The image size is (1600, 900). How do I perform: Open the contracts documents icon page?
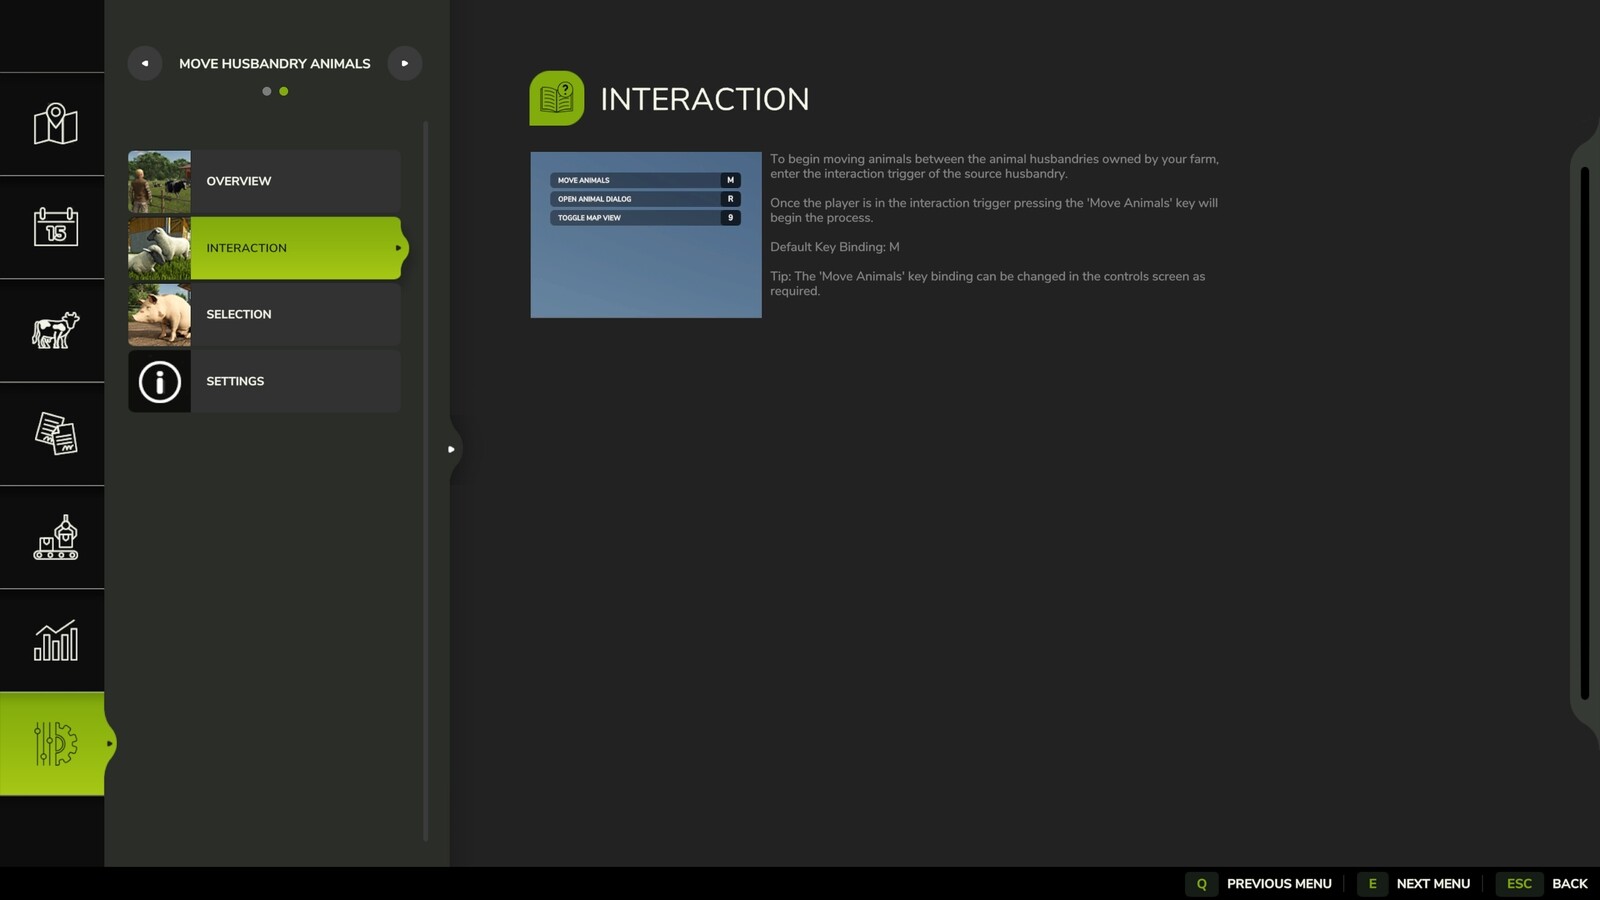(x=55, y=434)
